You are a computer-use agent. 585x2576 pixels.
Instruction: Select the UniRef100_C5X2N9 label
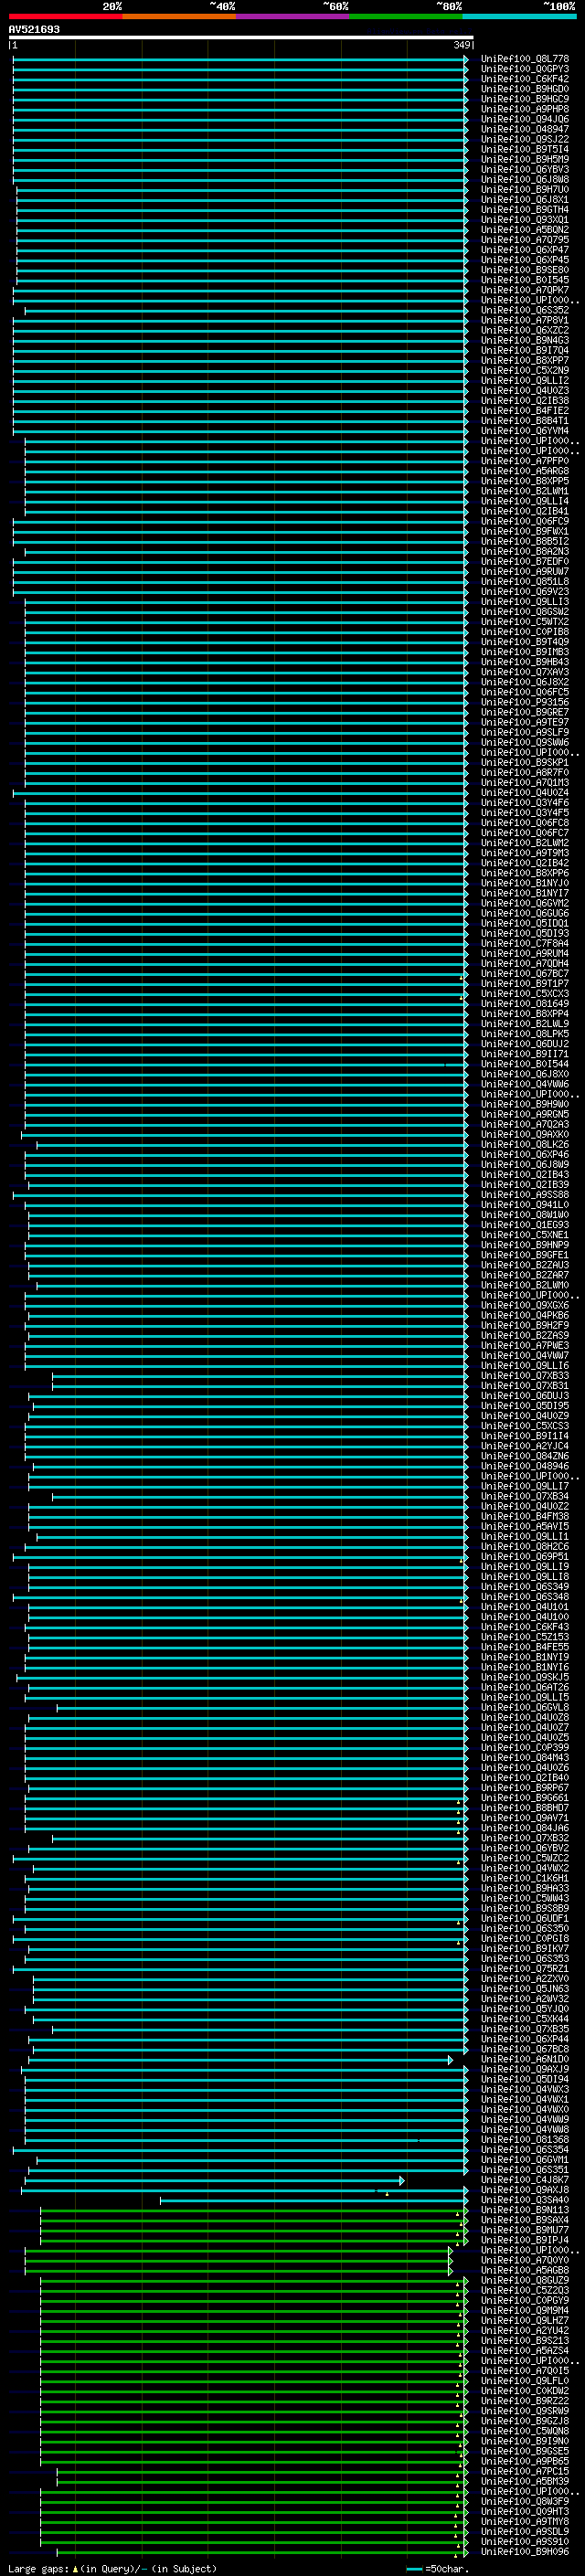525,370
